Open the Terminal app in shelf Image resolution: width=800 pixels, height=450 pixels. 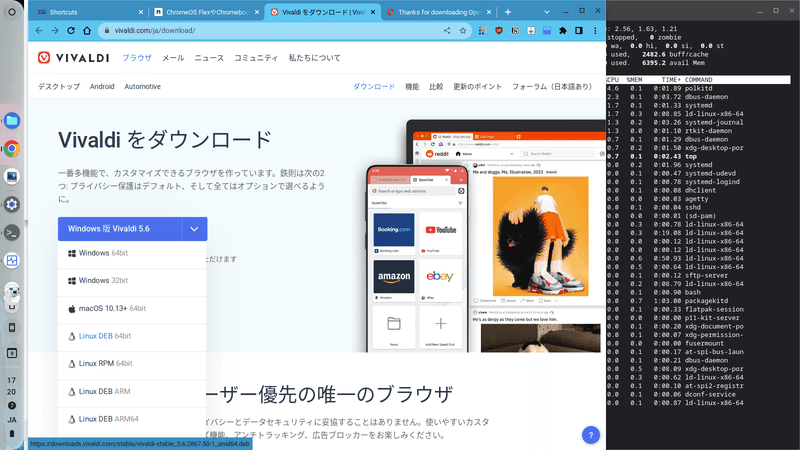[12, 233]
